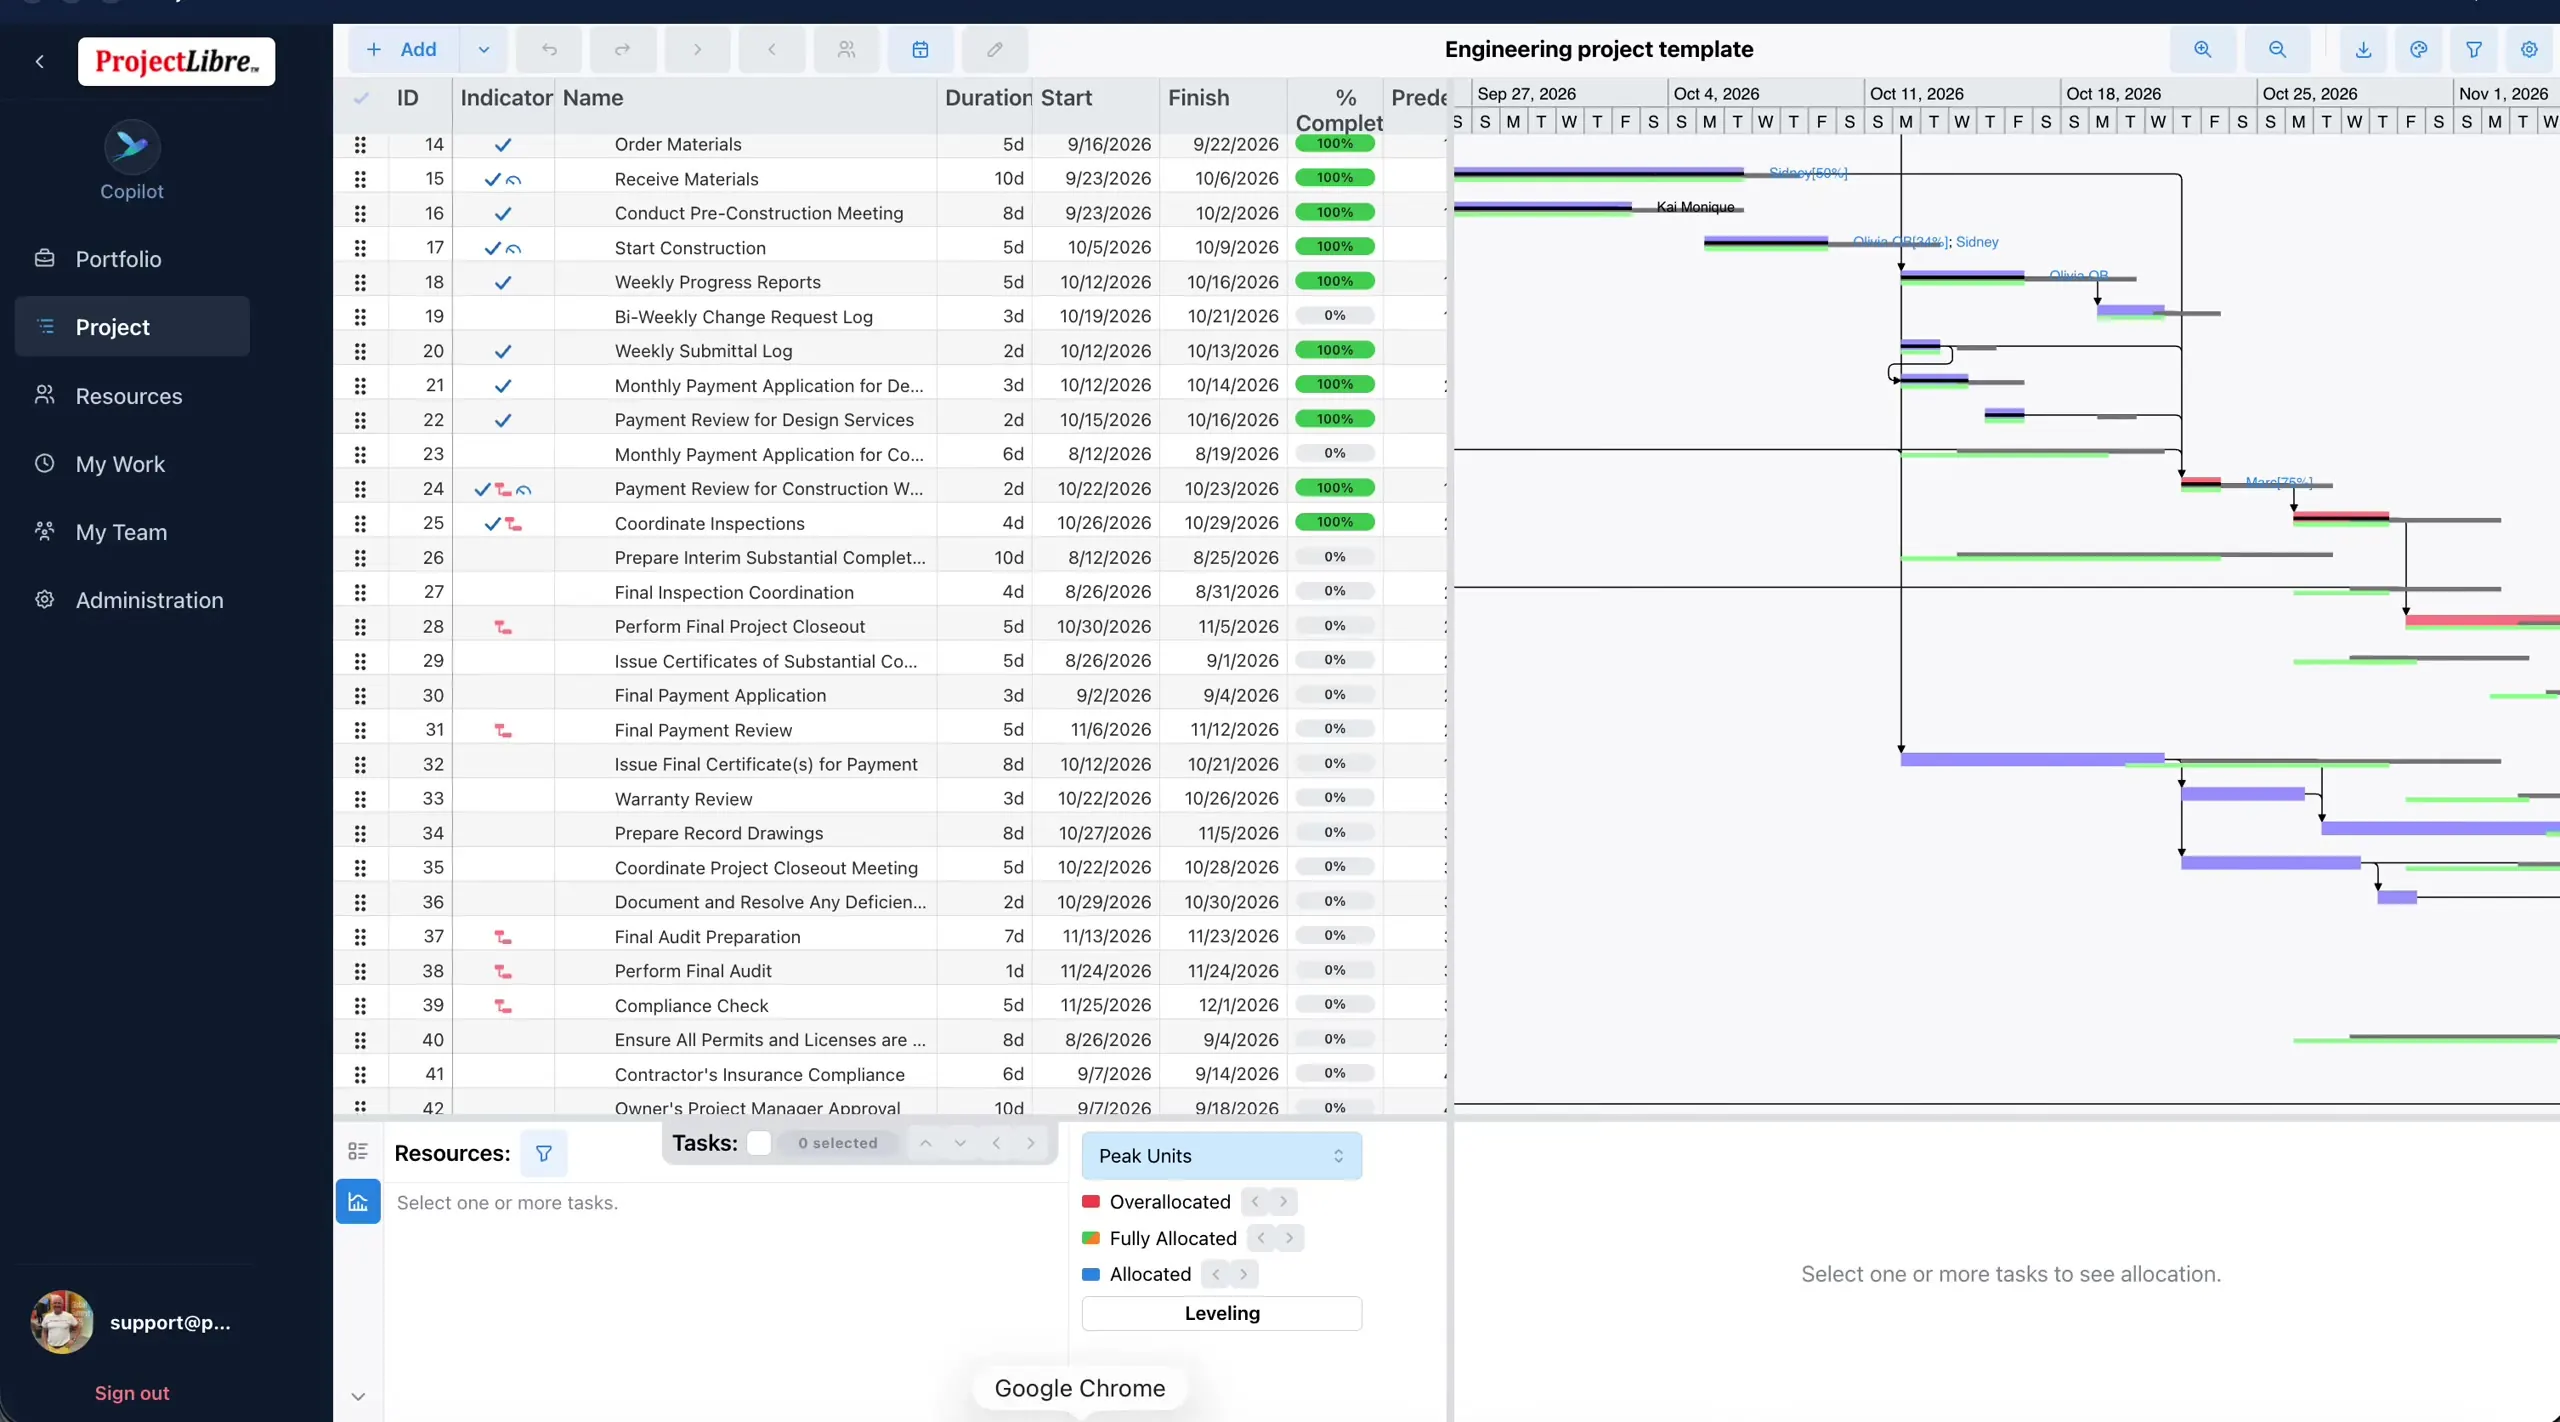
Task: Click the blue Allocated swatch
Action: pyautogui.click(x=1091, y=1275)
